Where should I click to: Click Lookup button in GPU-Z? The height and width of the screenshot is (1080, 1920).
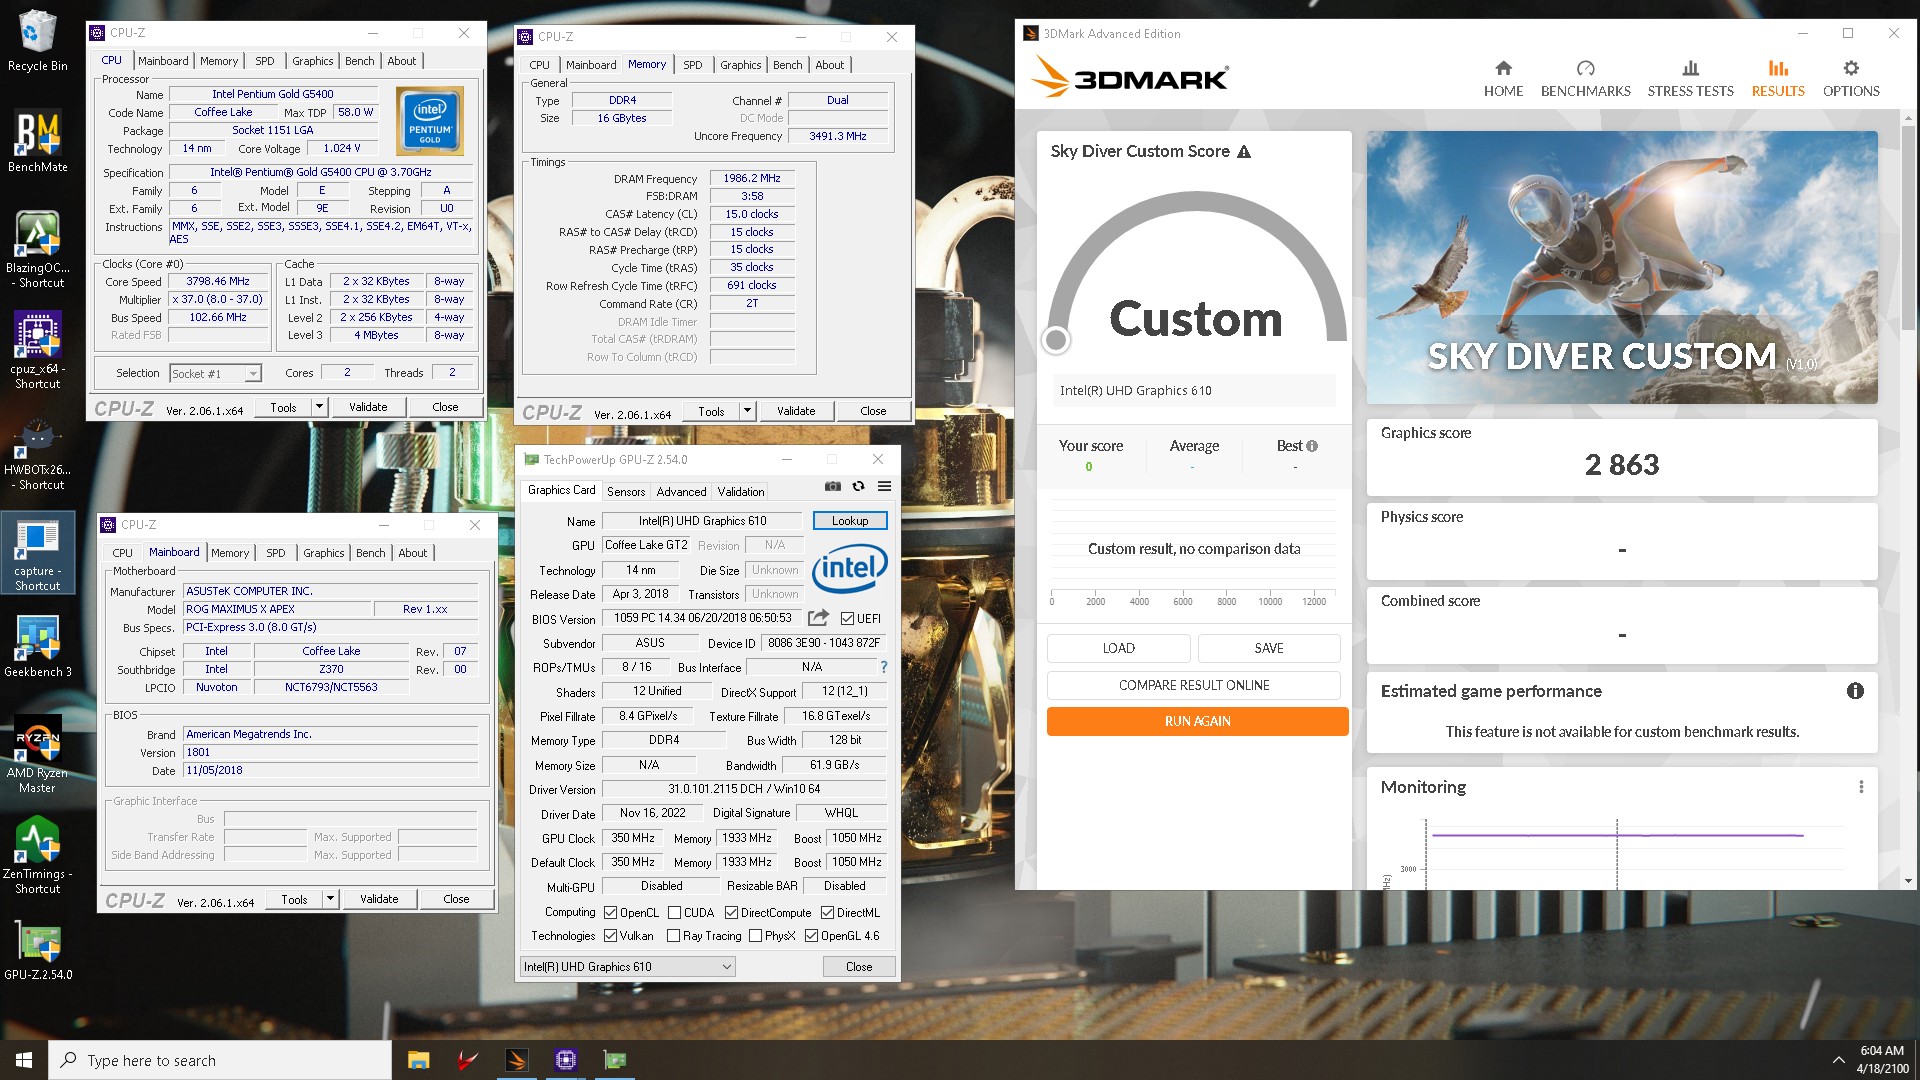tap(850, 521)
